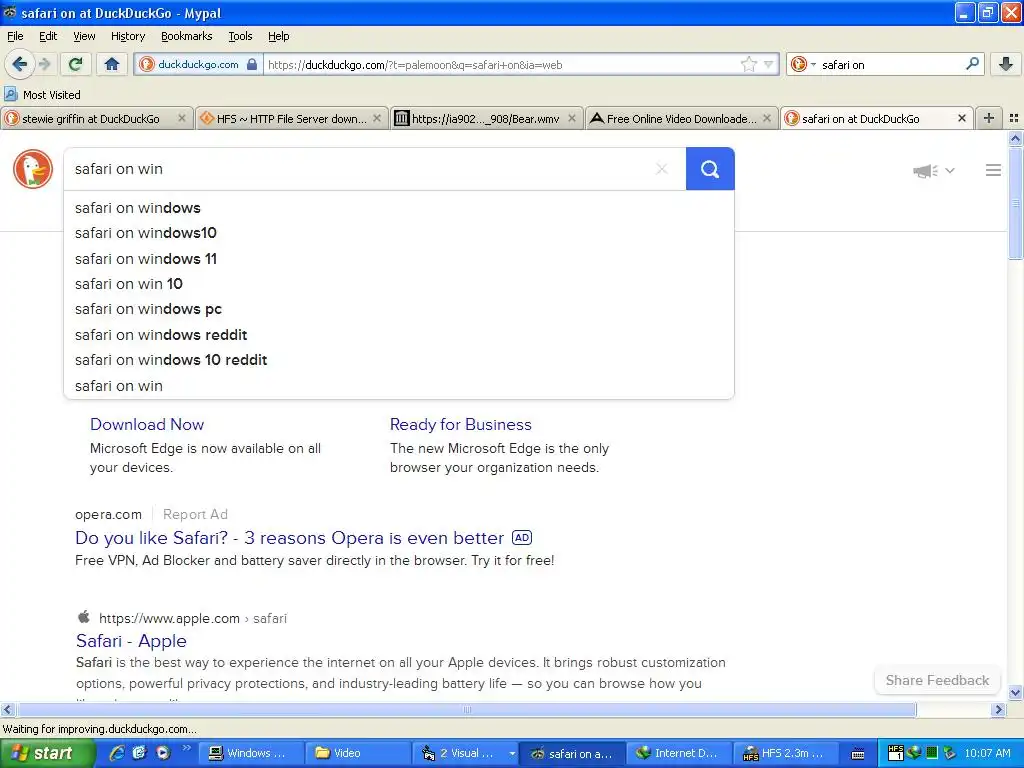Select suggestion safari on windows pc

point(398,309)
